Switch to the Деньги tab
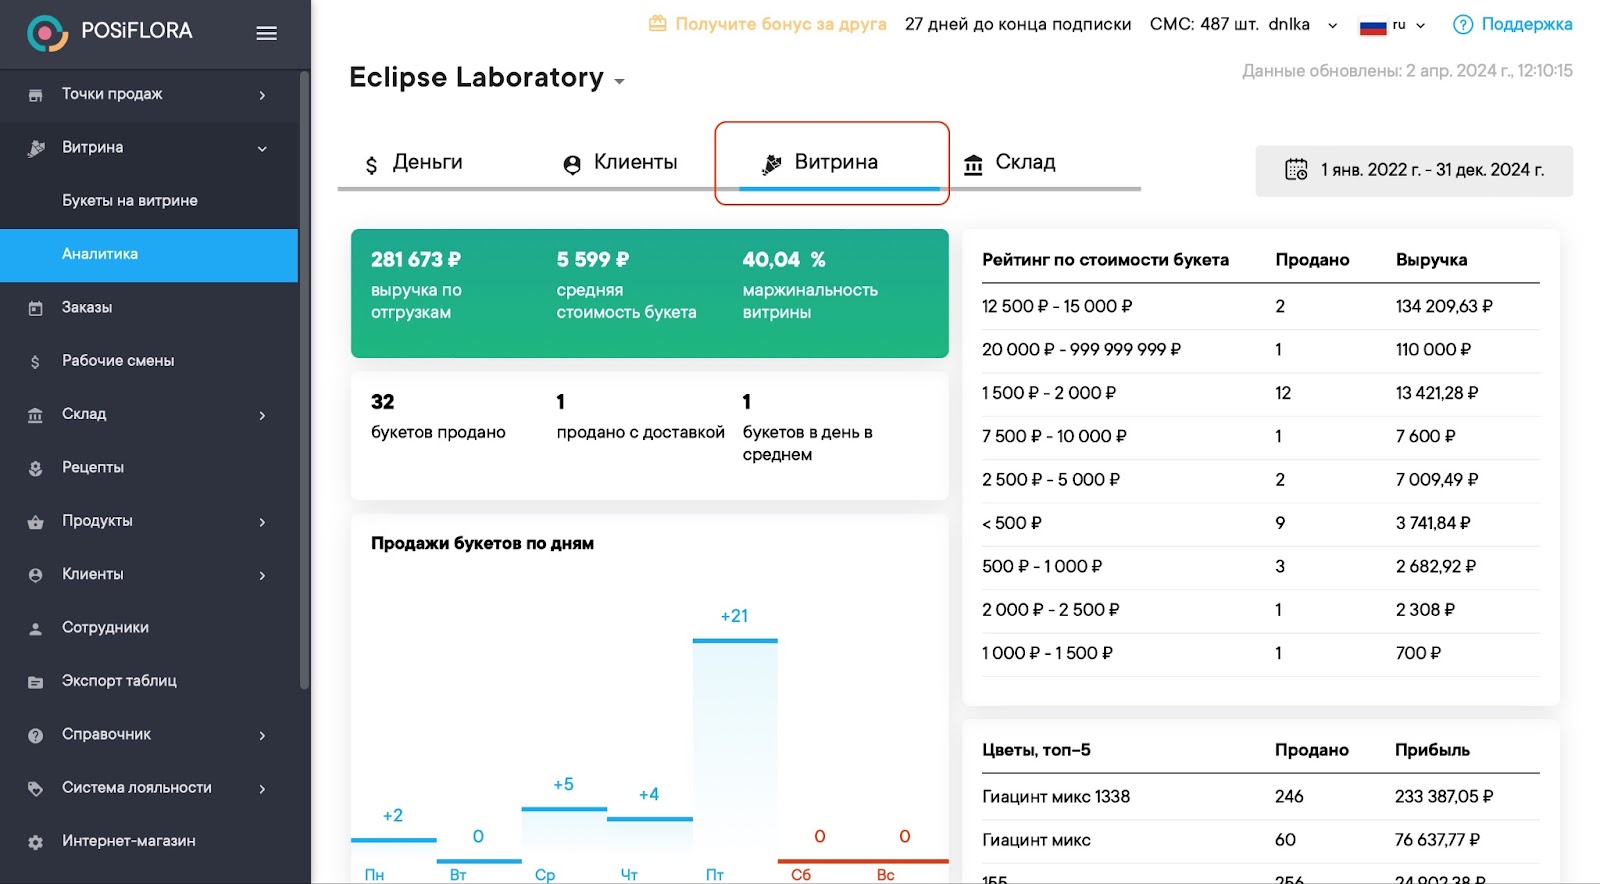 coord(414,163)
